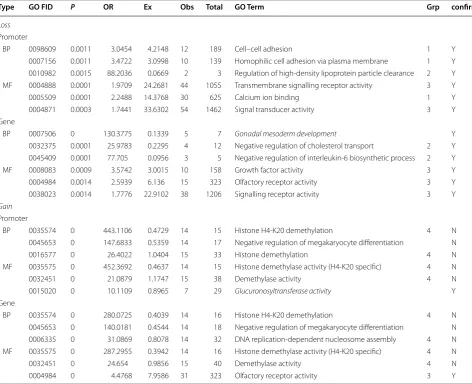Click 'Negative regulation of interleukin-6 biosynthetic process'
Image resolution: width=472 pixels, height=384 pixels.
click(325, 158)
